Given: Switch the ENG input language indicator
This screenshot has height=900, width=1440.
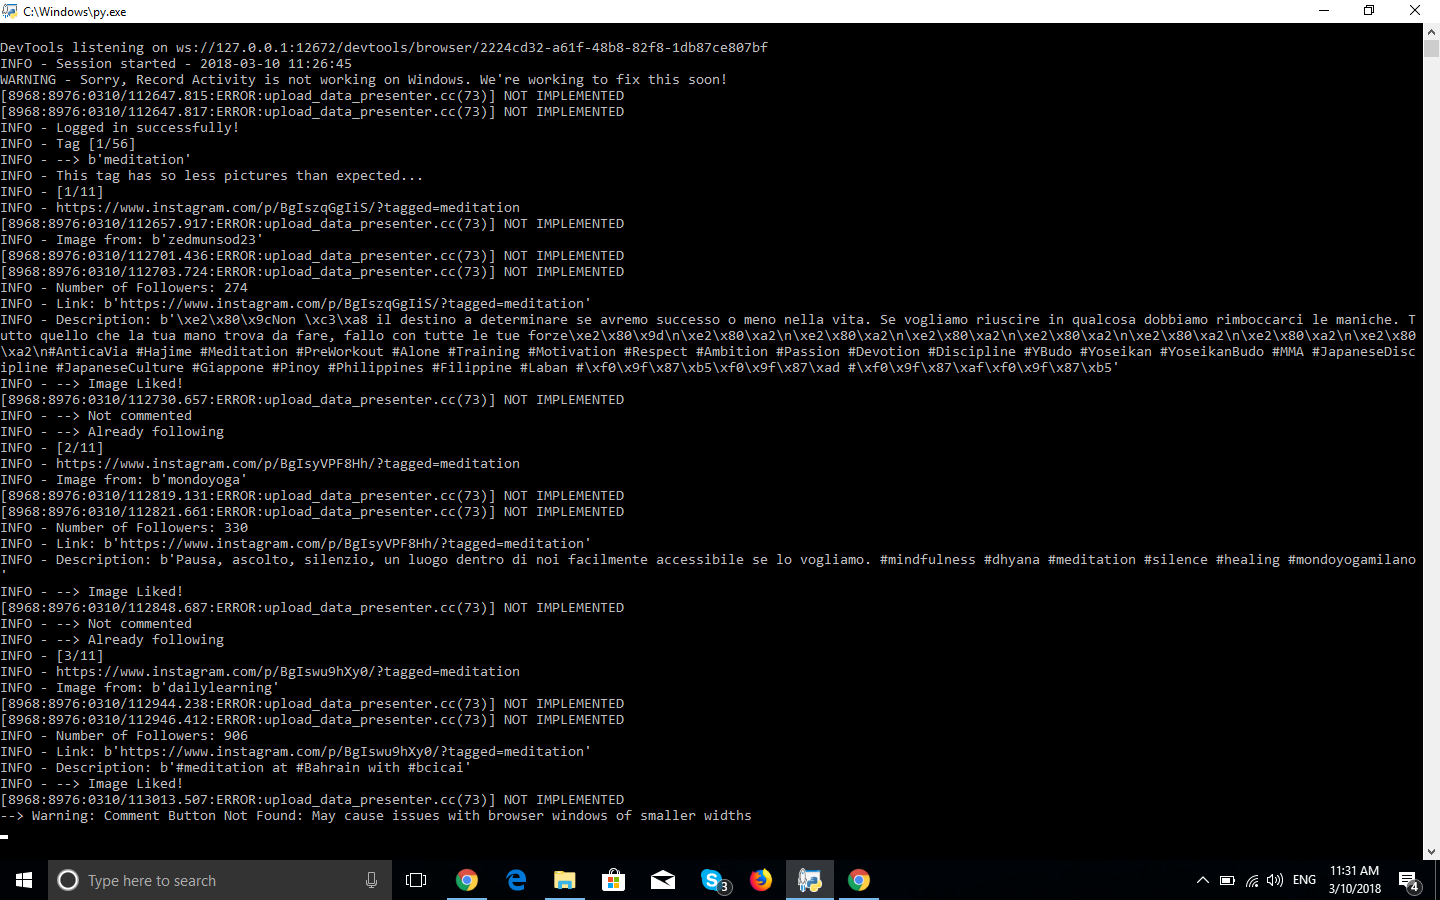Looking at the screenshot, I should 1304,880.
